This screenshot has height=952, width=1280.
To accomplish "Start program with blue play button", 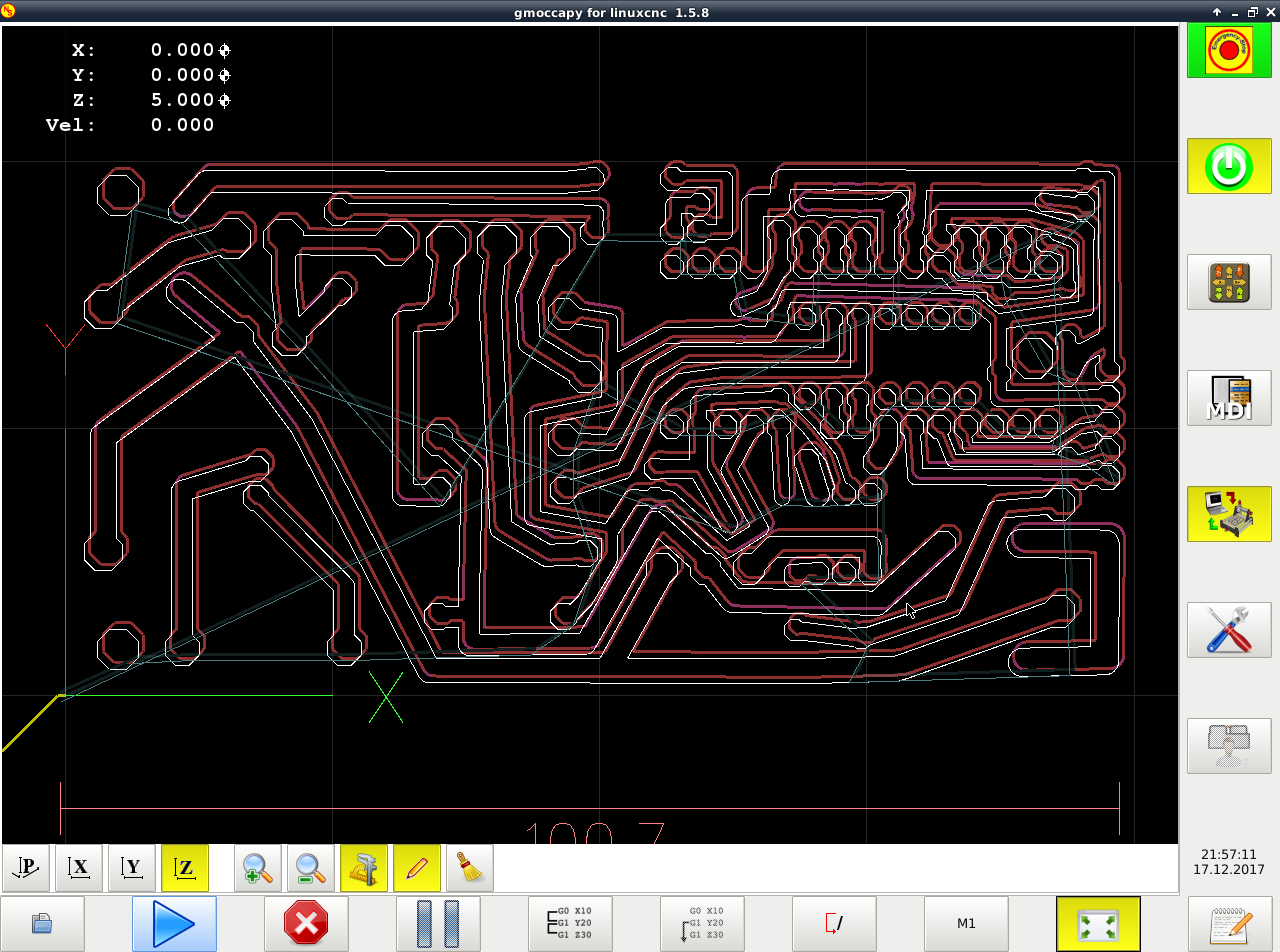I will [x=174, y=924].
